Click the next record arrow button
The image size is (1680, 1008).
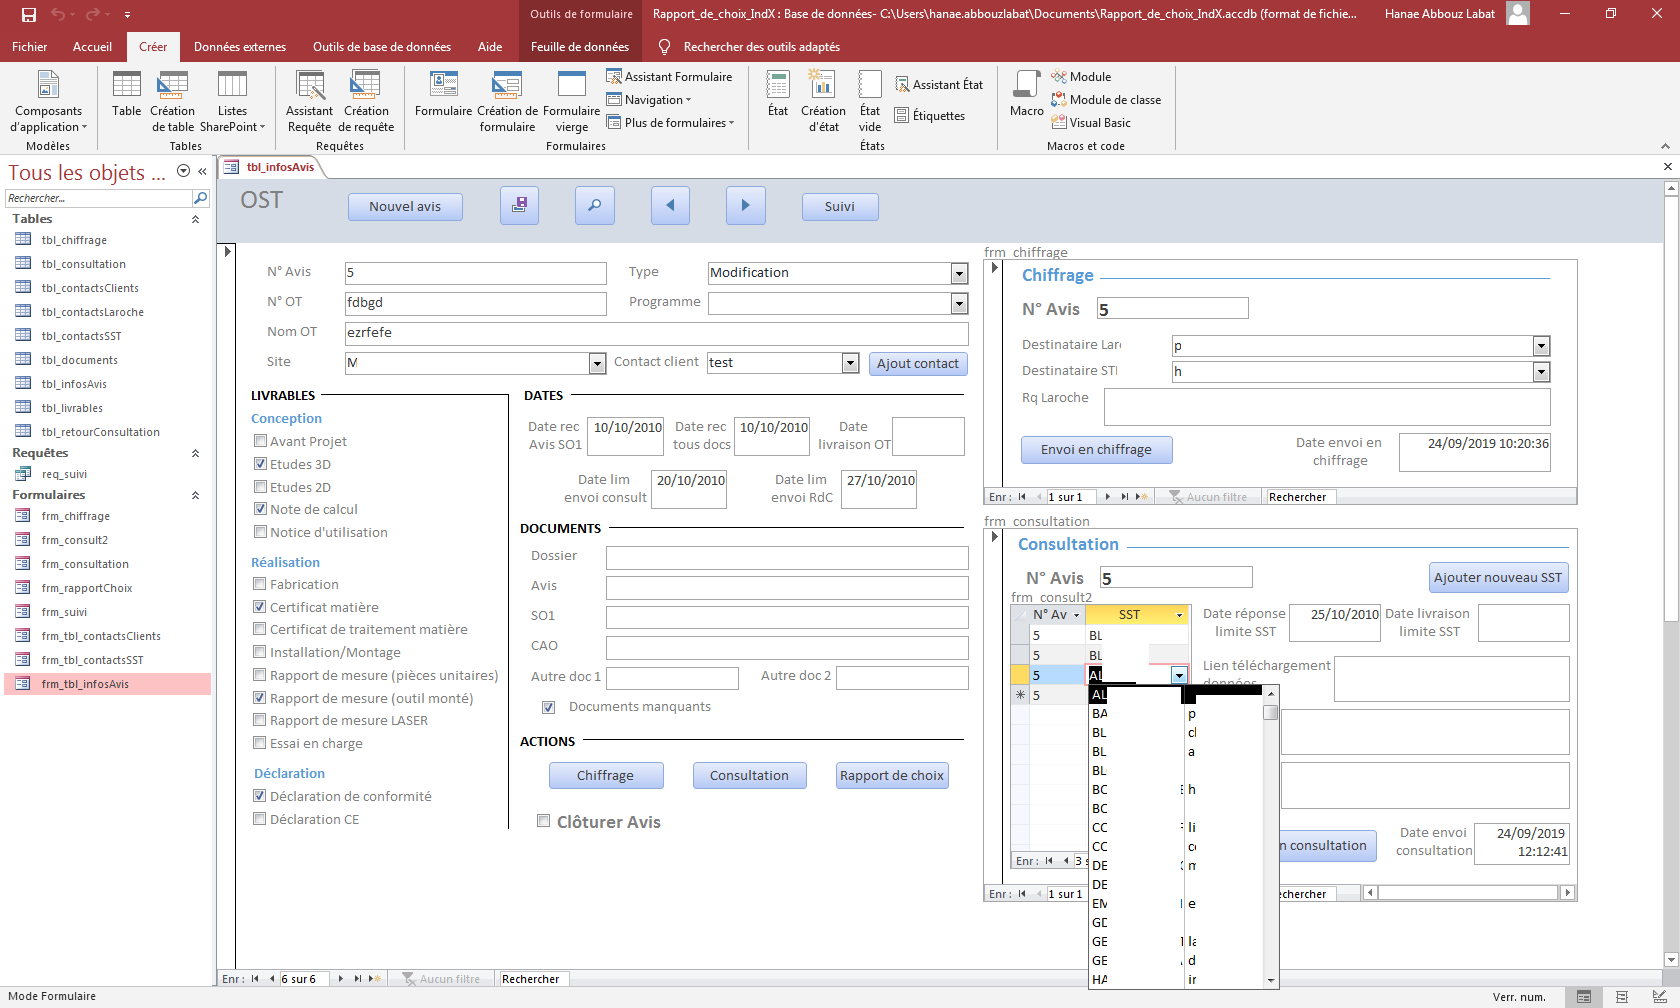click(746, 205)
